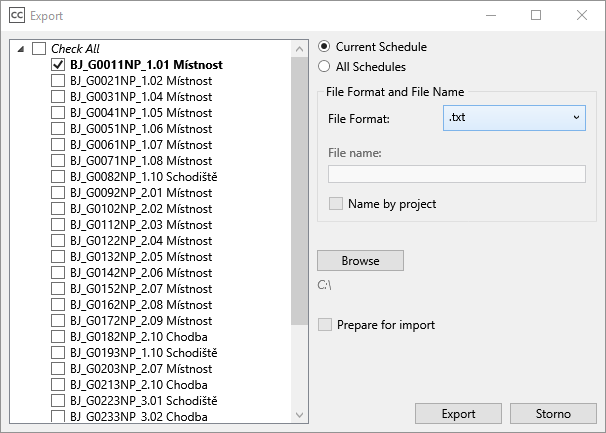Cancel with the Storno button

[553, 413]
